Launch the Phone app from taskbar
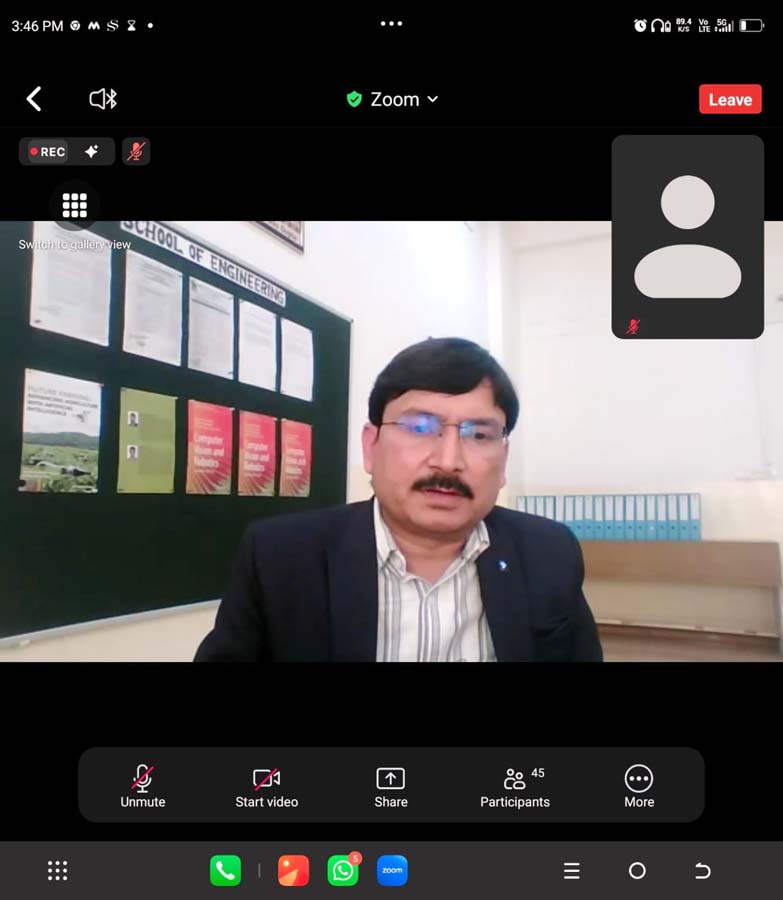783x900 pixels. [225, 871]
